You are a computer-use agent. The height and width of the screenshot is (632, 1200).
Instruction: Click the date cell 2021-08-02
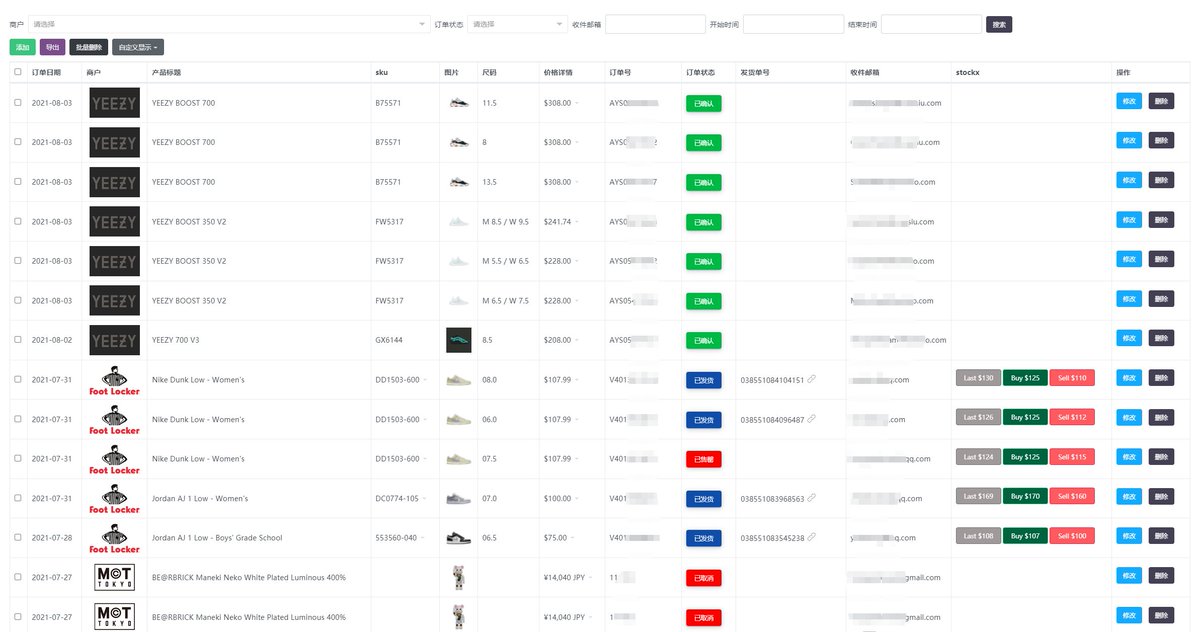[52, 340]
